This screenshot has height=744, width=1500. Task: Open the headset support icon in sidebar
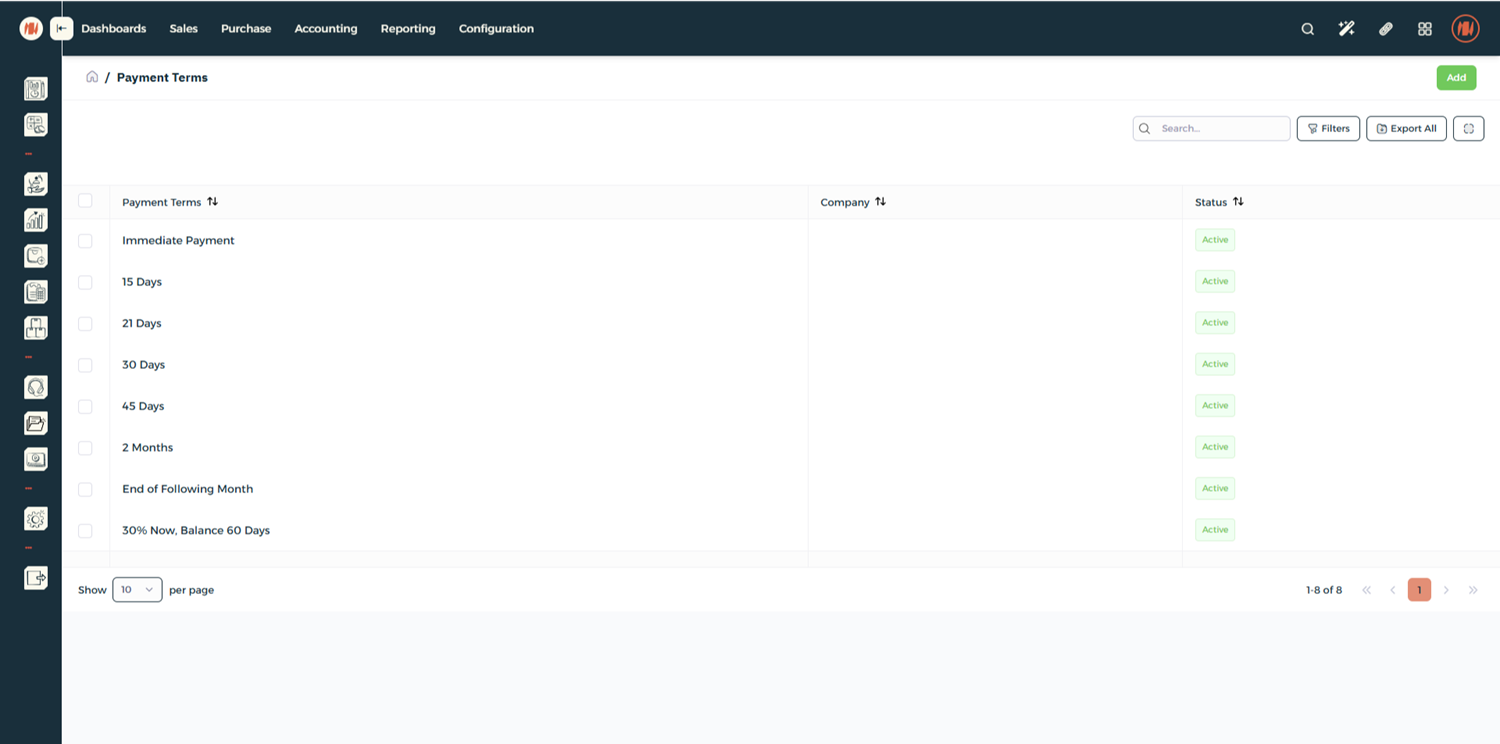pyautogui.click(x=36, y=388)
